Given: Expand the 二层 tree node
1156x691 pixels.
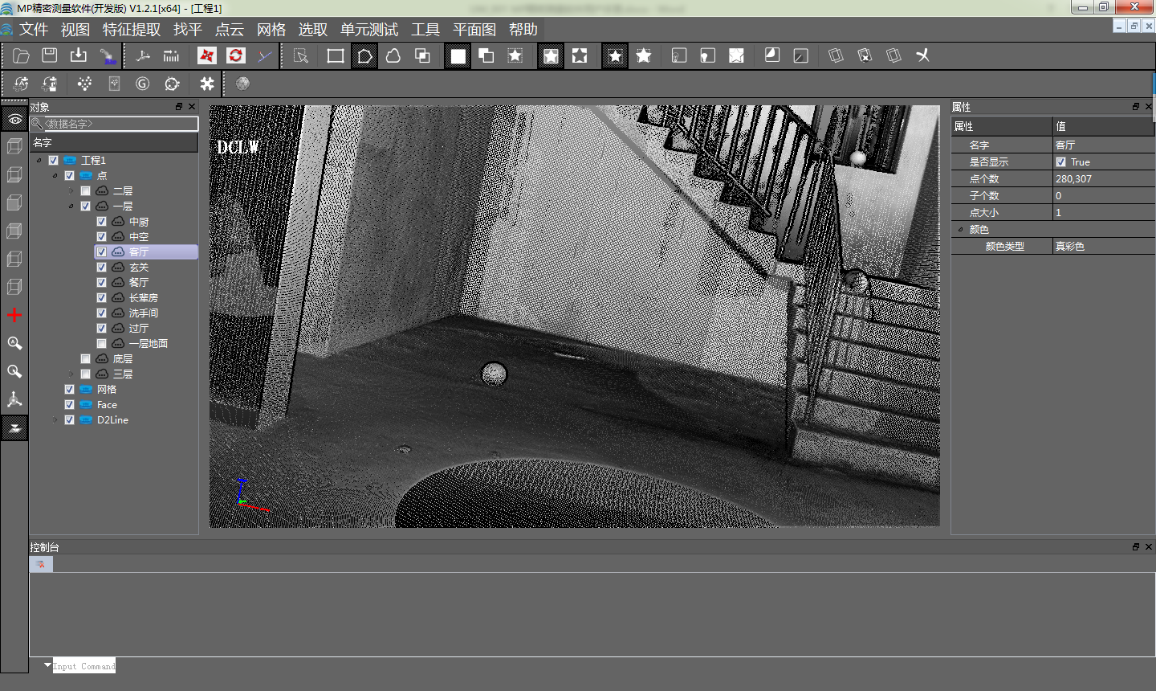Looking at the screenshot, I should coord(71,191).
